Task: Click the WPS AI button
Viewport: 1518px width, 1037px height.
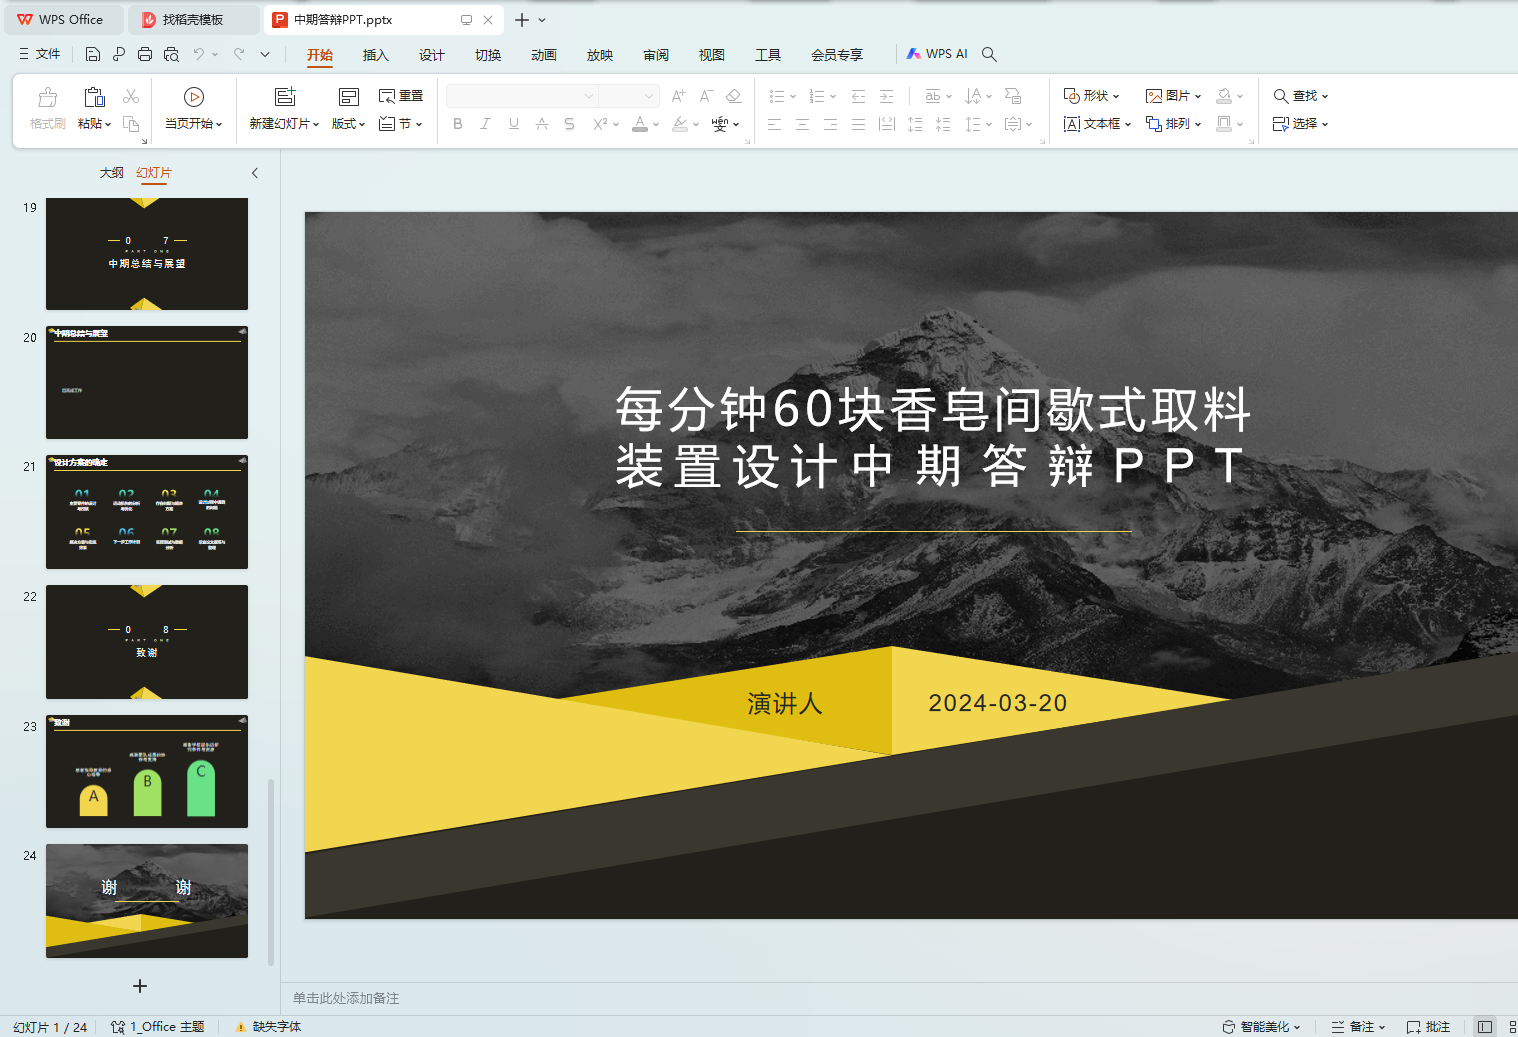Action: pos(937,54)
